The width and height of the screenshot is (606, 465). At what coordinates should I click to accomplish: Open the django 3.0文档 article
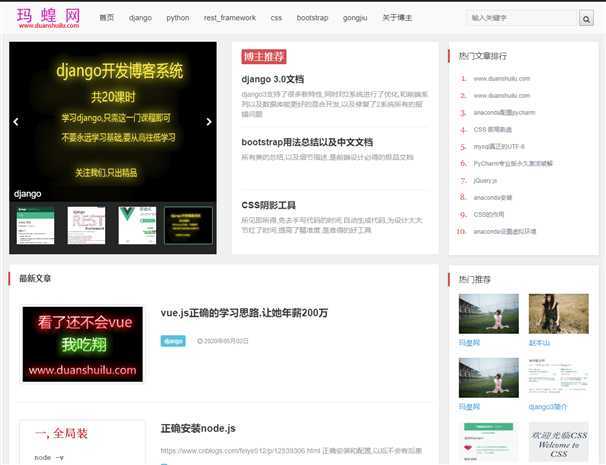click(272, 79)
